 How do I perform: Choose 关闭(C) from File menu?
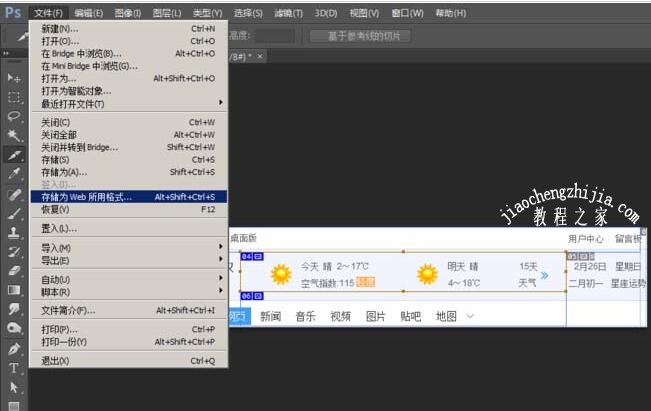[129, 122]
